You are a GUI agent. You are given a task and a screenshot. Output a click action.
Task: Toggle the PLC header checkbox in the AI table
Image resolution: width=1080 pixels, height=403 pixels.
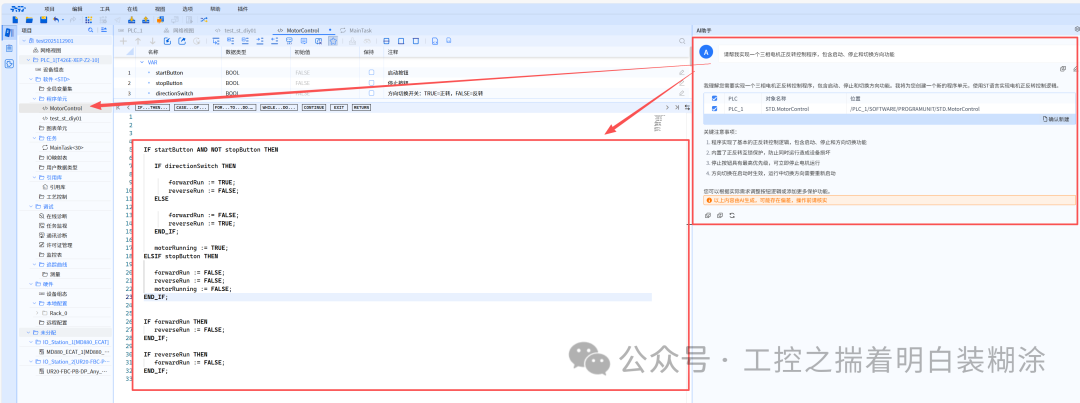tap(714, 99)
